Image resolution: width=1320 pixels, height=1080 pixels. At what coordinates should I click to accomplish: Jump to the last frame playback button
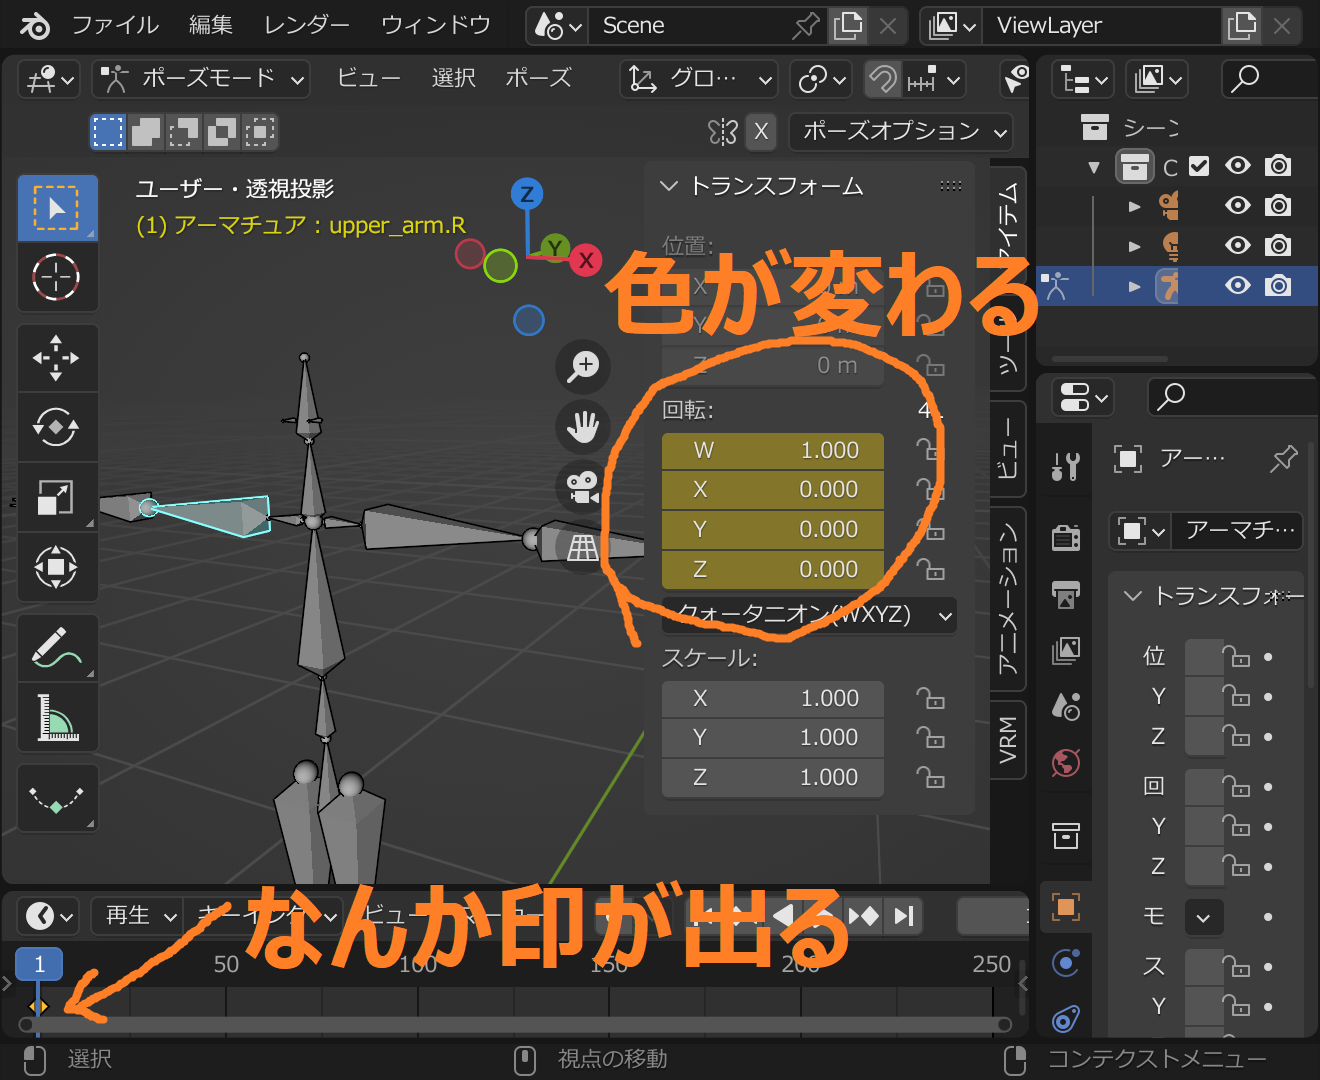pyautogui.click(x=903, y=916)
